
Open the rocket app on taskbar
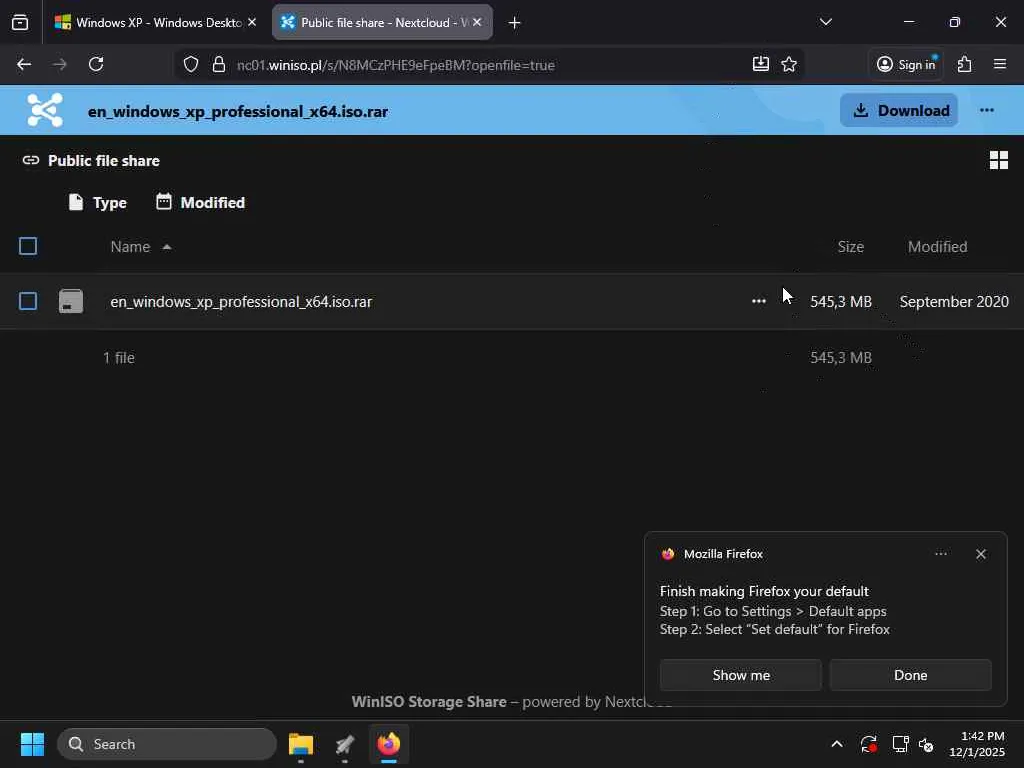click(x=345, y=744)
